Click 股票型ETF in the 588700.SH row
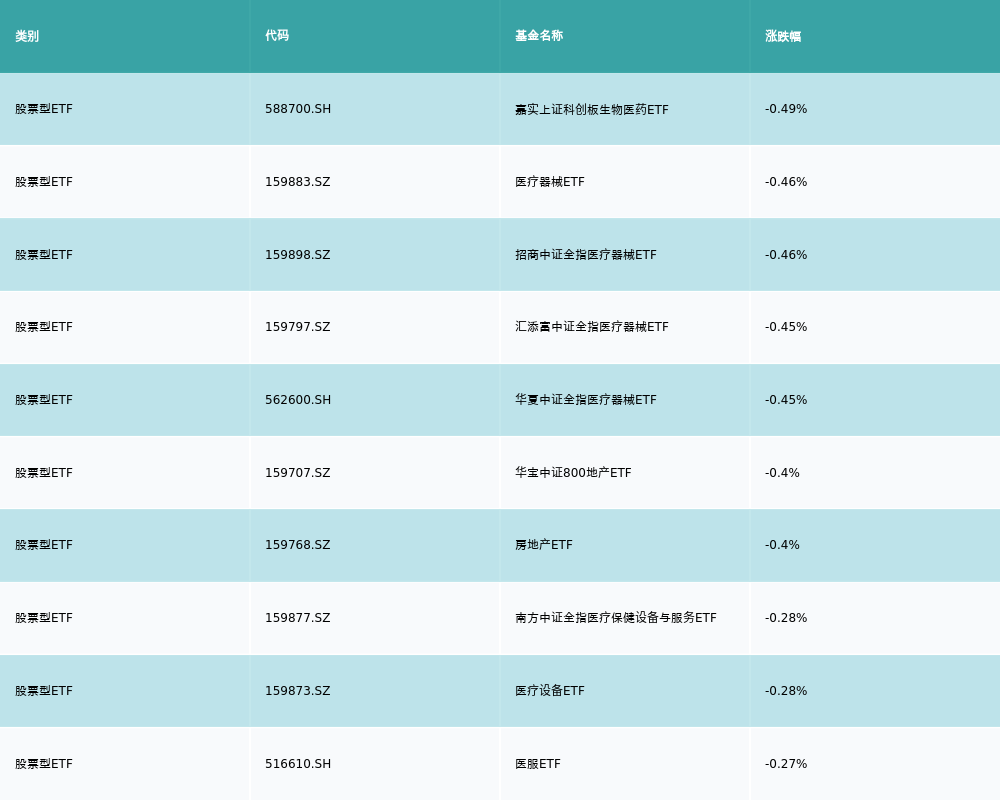1000x800 pixels. pos(44,109)
